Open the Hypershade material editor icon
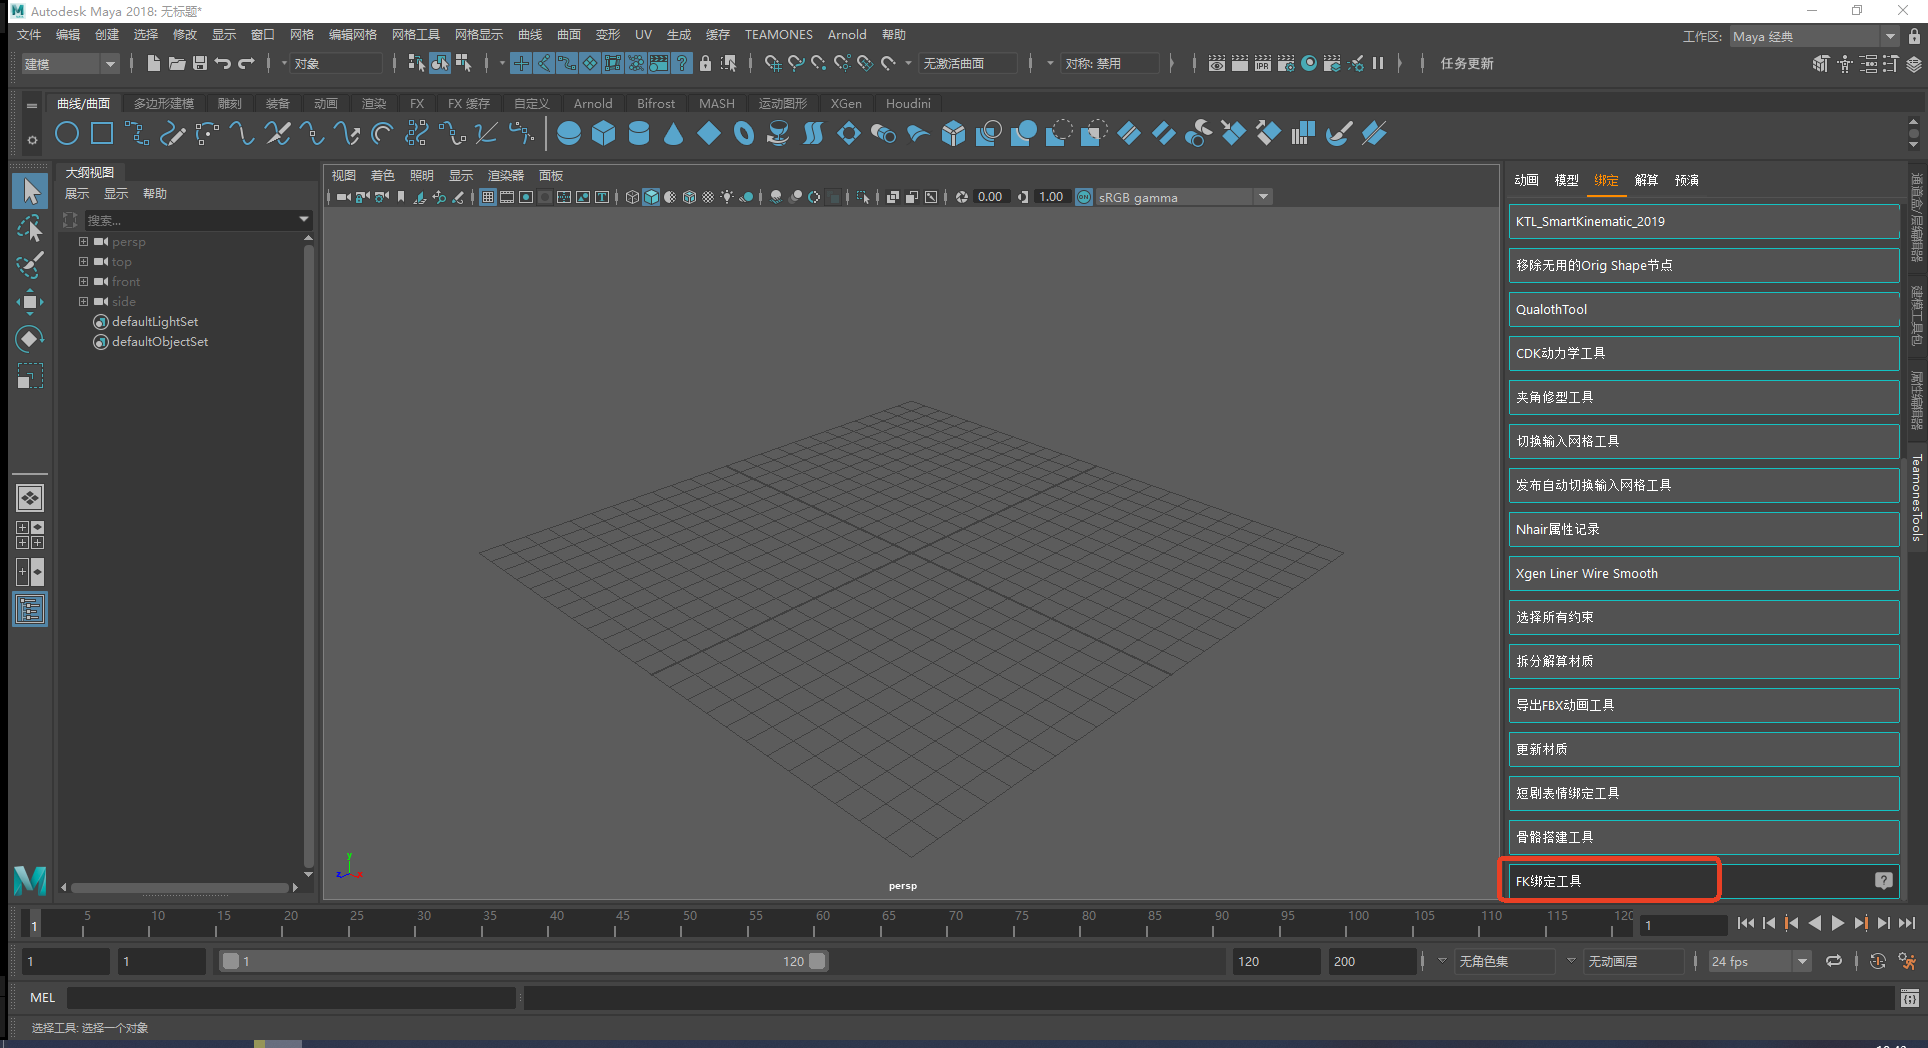This screenshot has width=1928, height=1048. (1309, 63)
